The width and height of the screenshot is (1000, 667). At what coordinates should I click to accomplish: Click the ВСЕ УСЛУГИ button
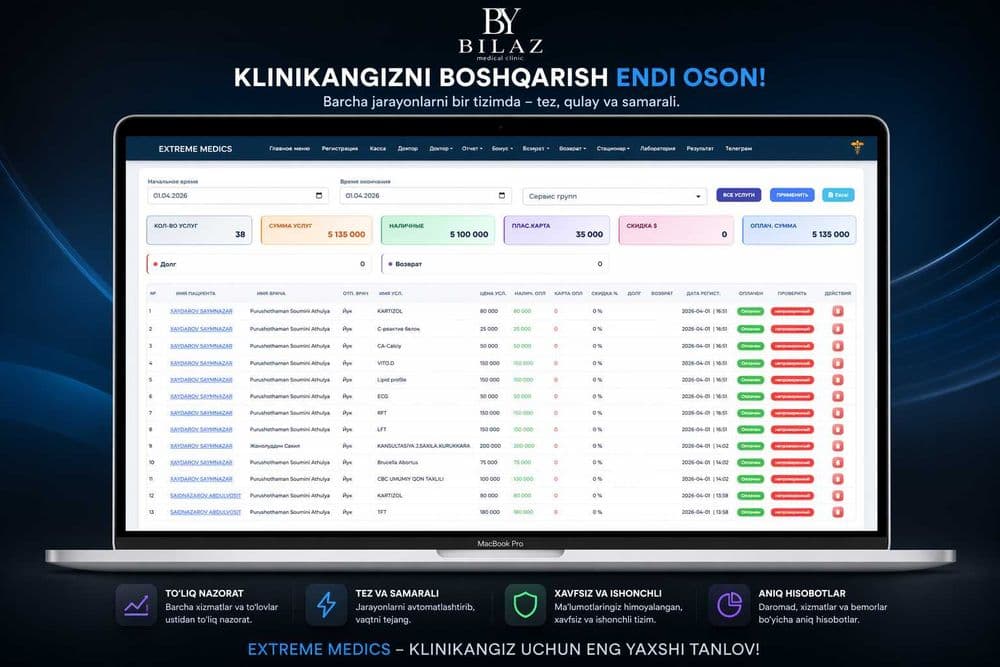pos(739,195)
